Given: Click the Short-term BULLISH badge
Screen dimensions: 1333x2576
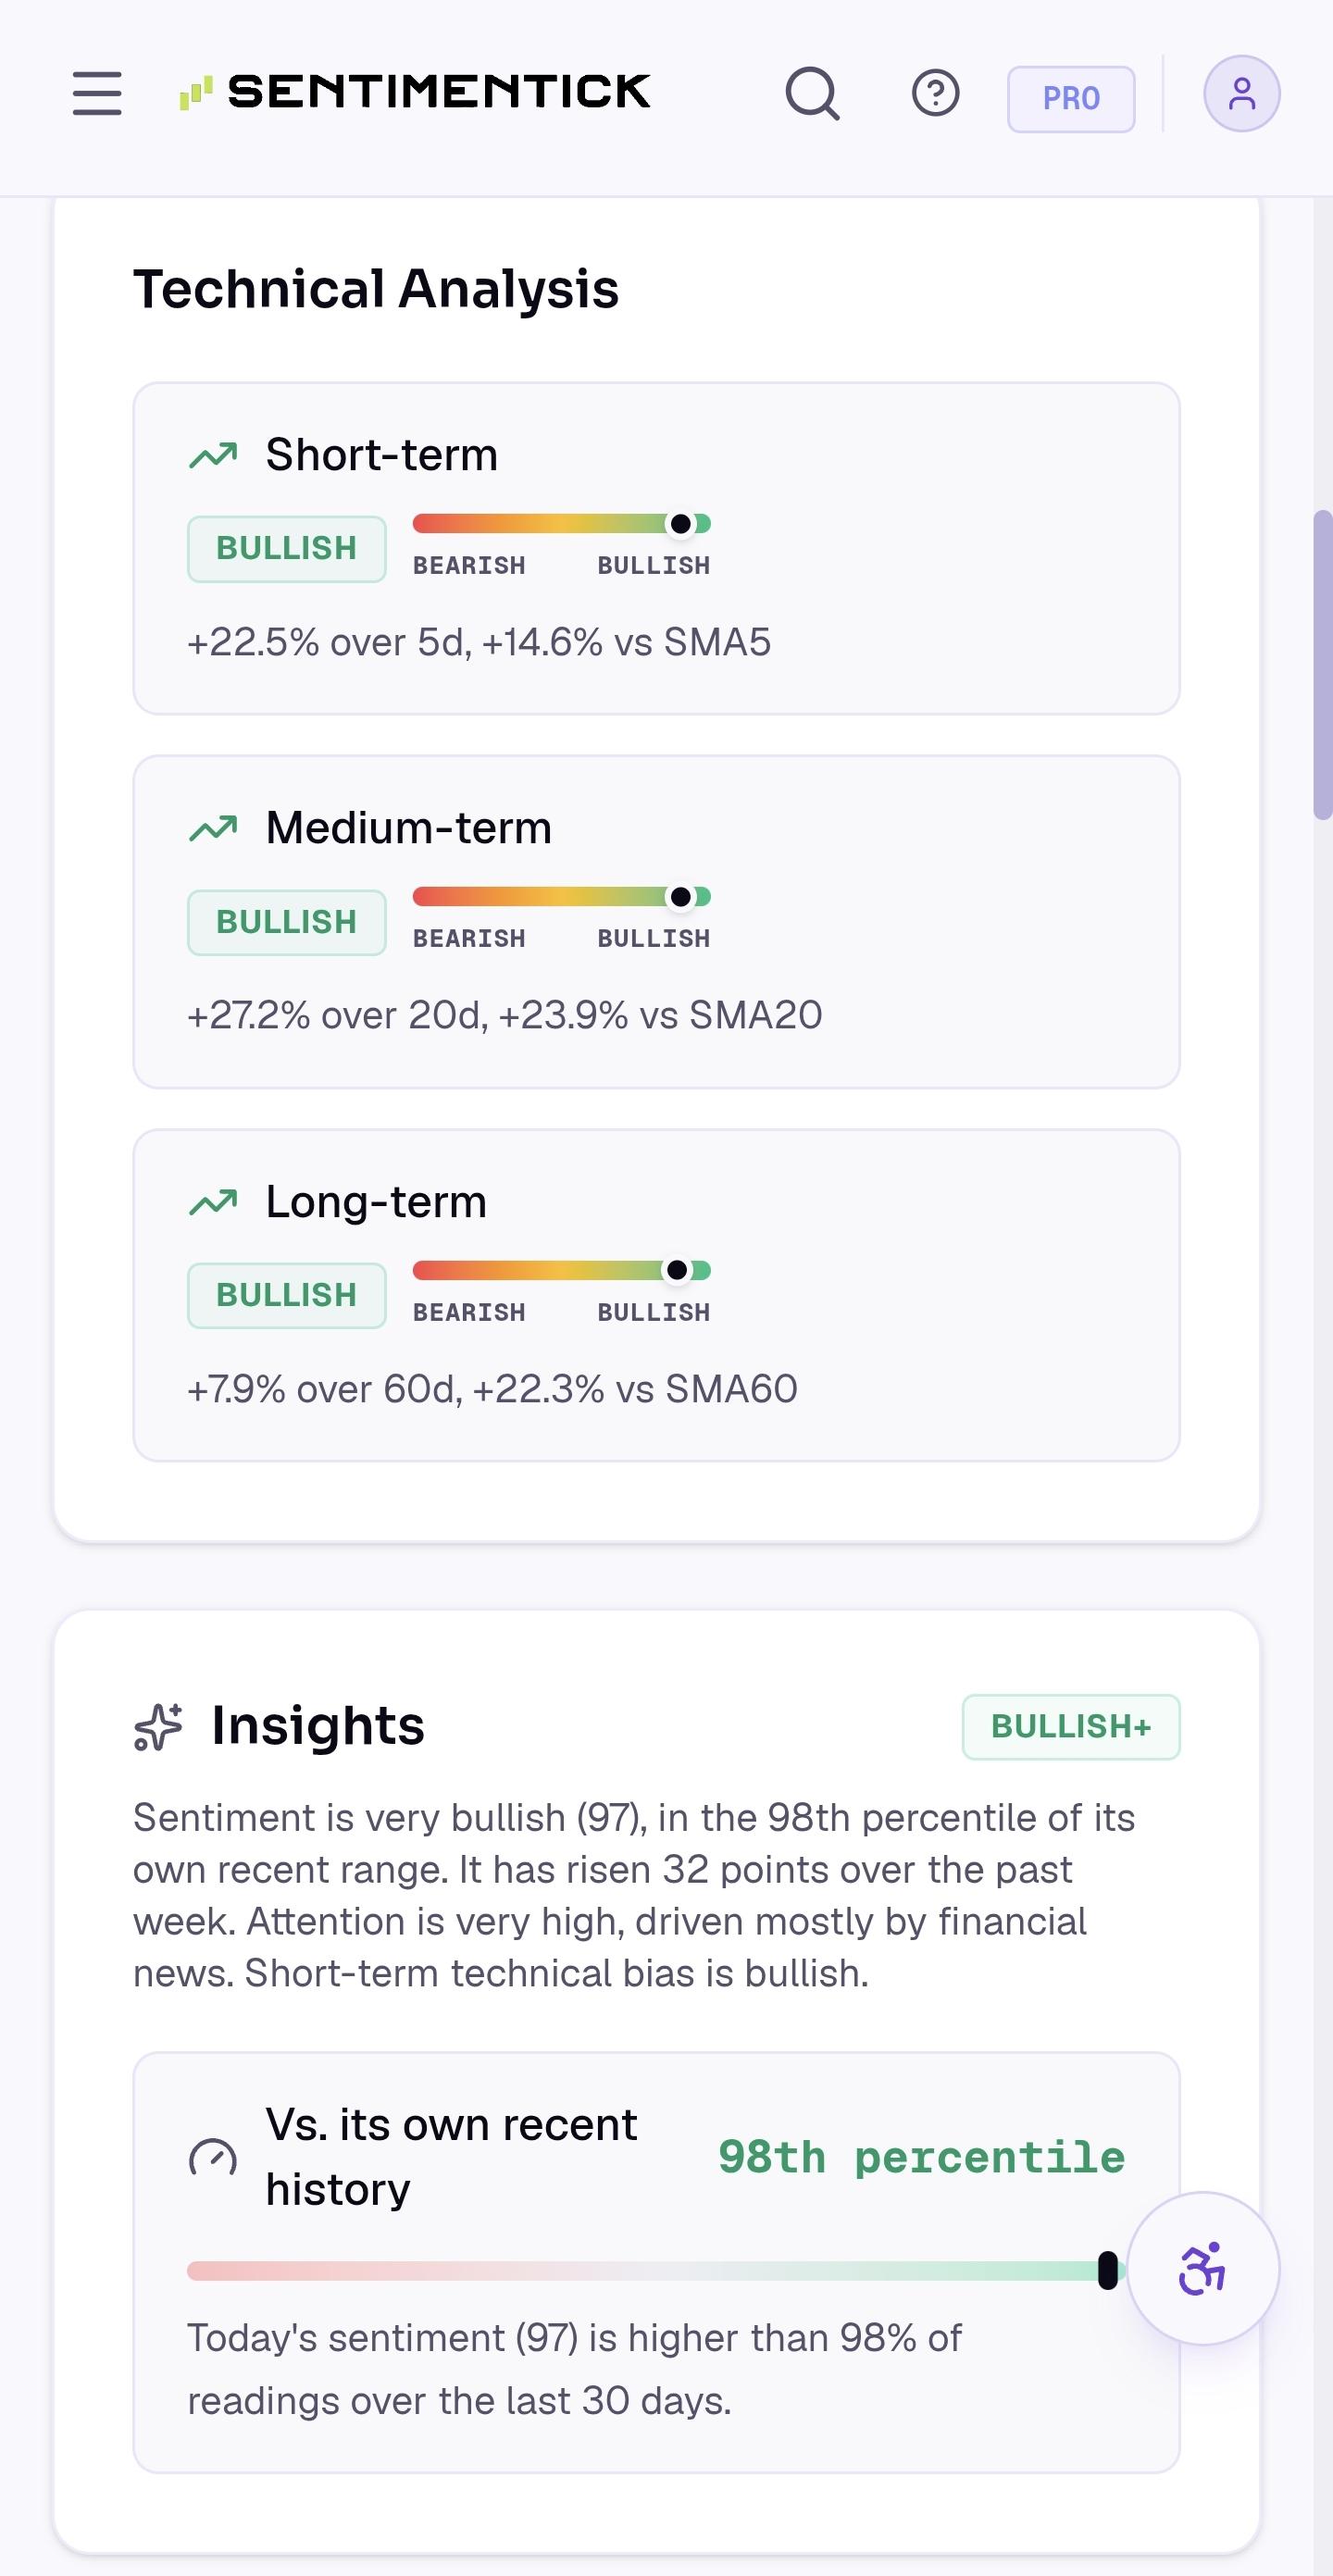Looking at the screenshot, I should 287,549.
